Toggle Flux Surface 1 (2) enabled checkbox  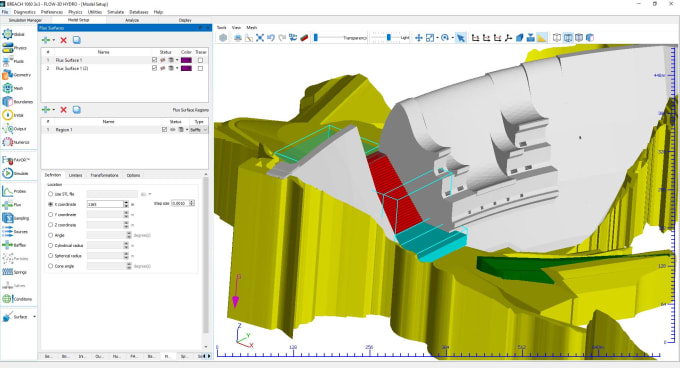154,68
